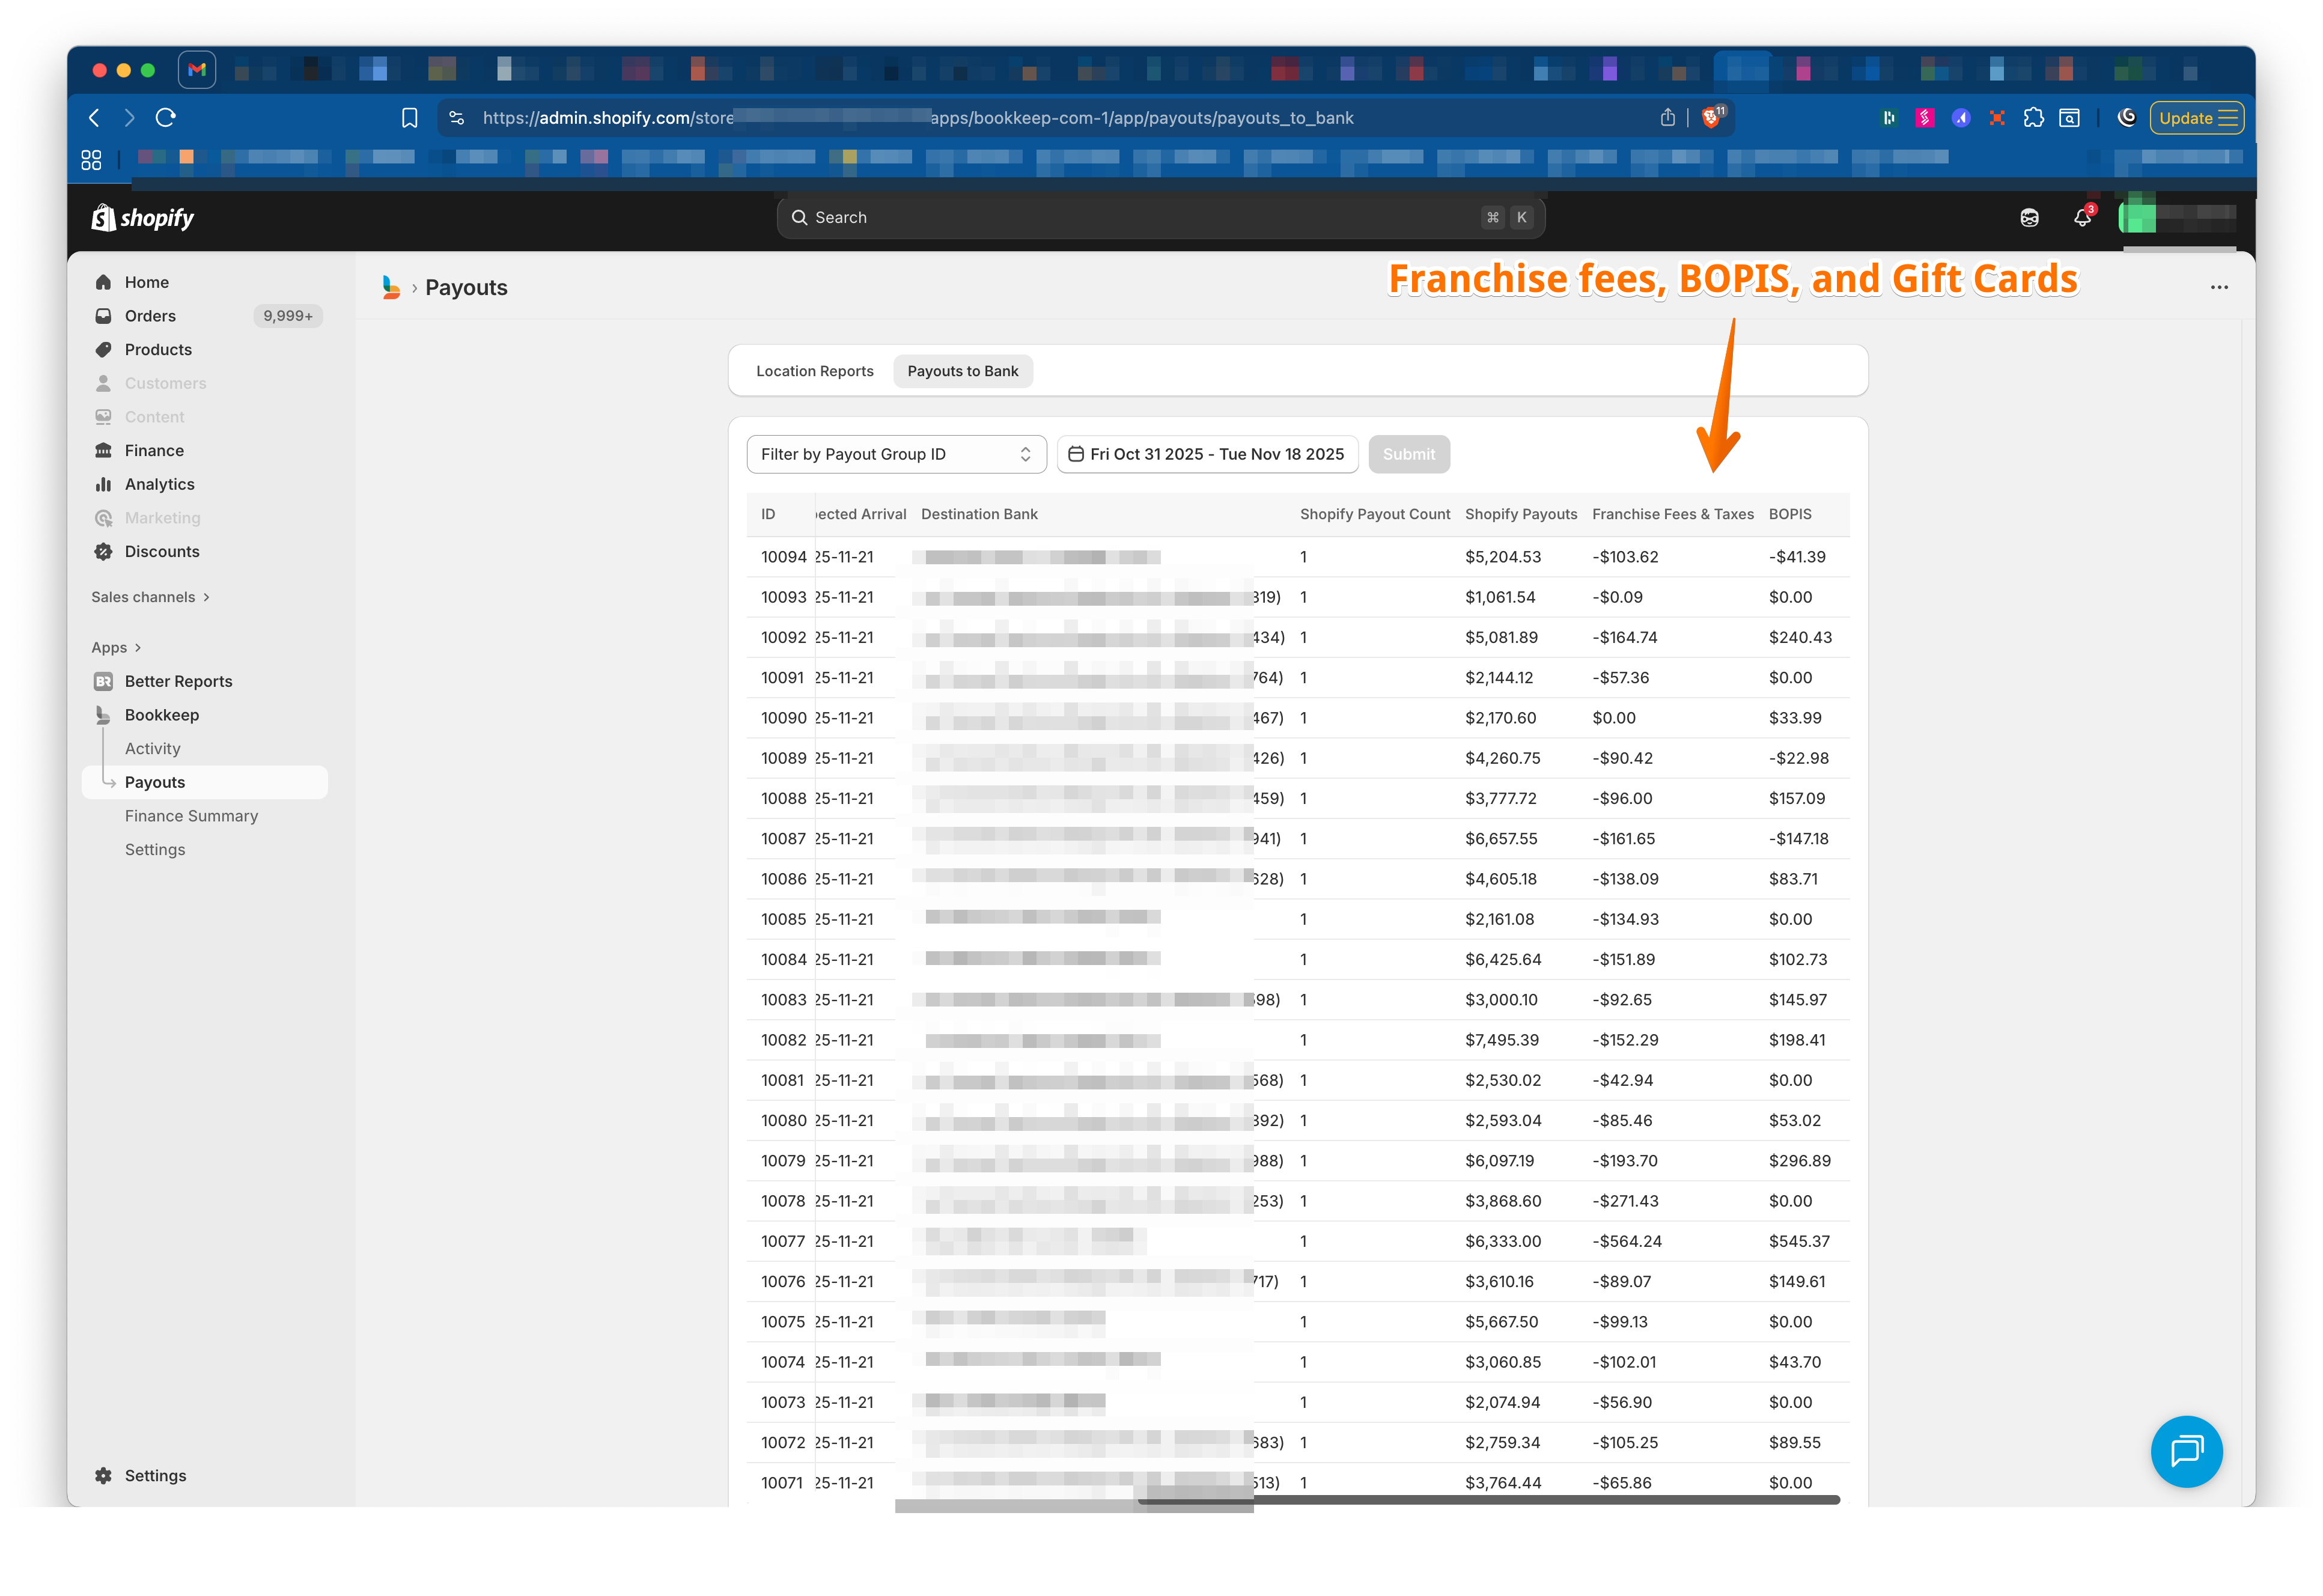2323x1596 pixels.
Task: Open the three-dots page menu
Action: tap(2219, 288)
